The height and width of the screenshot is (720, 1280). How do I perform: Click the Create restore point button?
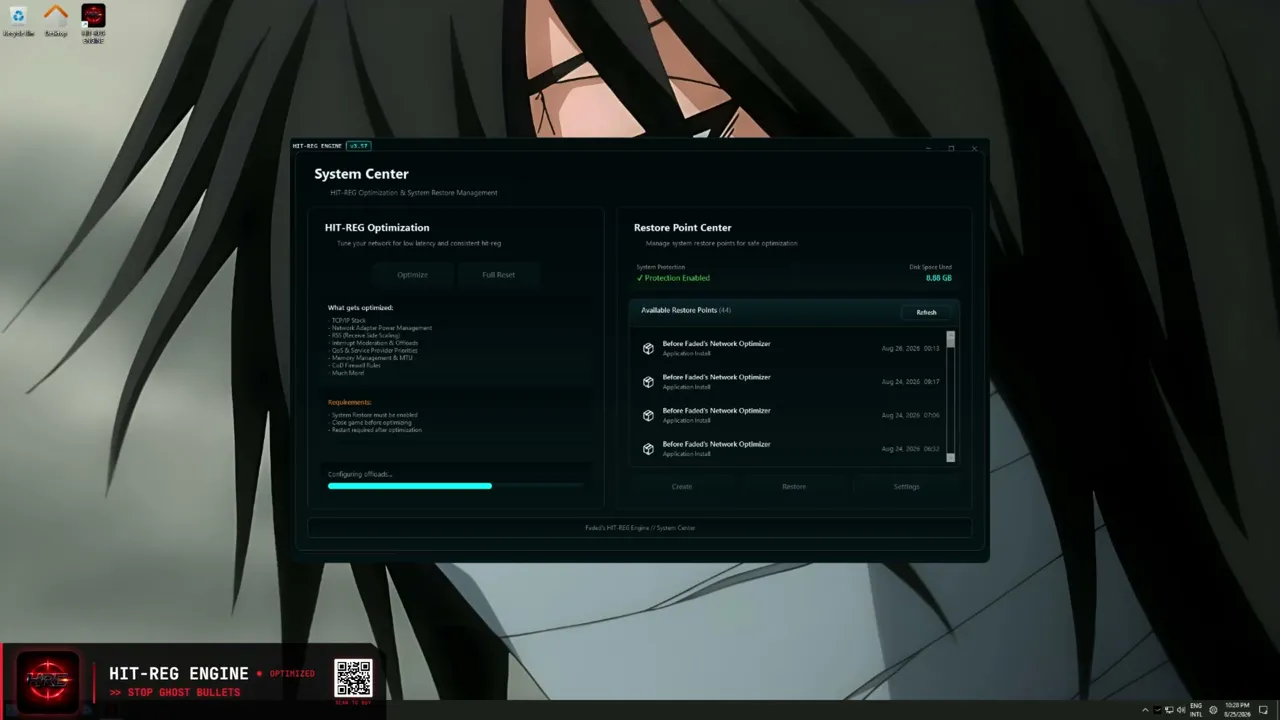682,487
